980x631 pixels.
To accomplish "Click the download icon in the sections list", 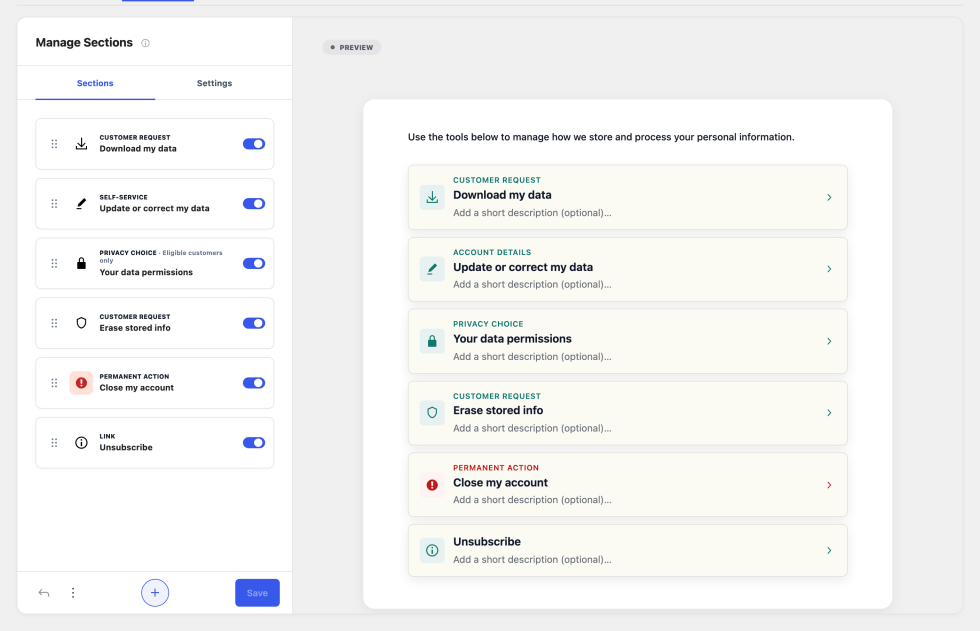I will (x=81, y=144).
